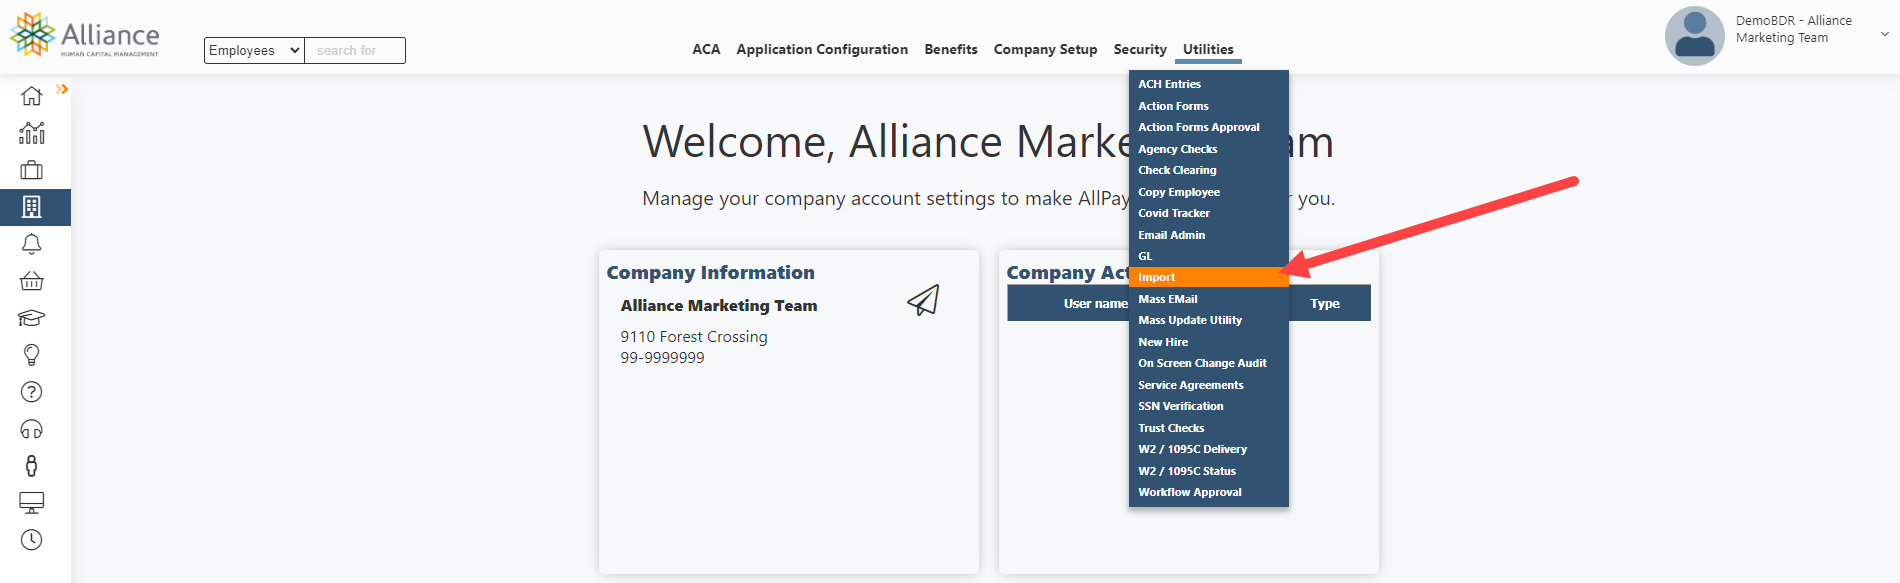The width and height of the screenshot is (1900, 583).
Task: Open the Home icon in the sidebar
Action: pos(32,96)
